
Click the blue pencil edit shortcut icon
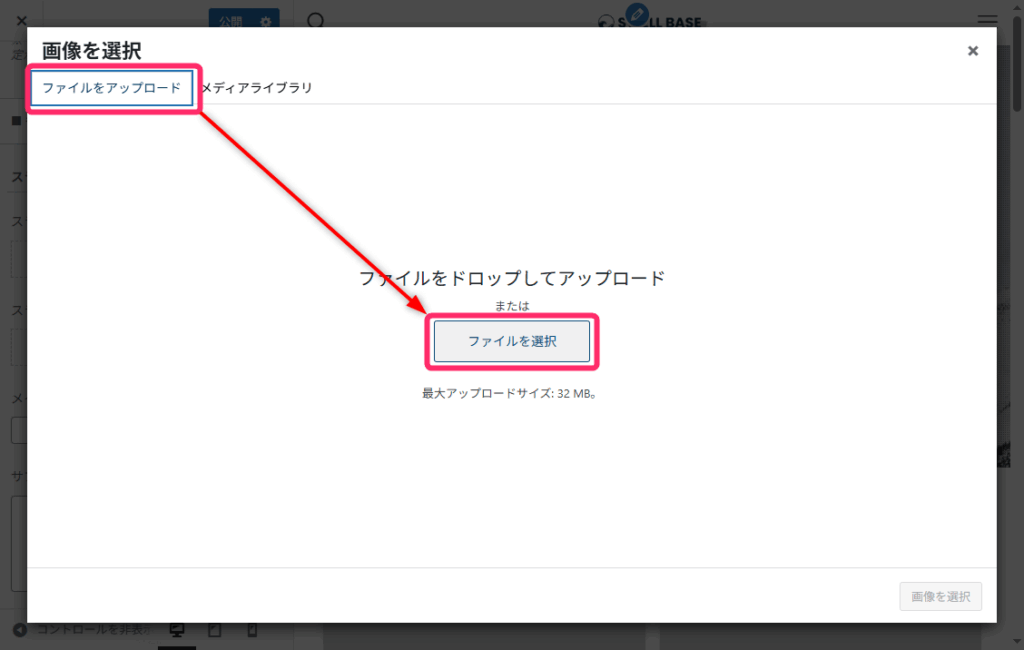pyautogui.click(x=636, y=15)
